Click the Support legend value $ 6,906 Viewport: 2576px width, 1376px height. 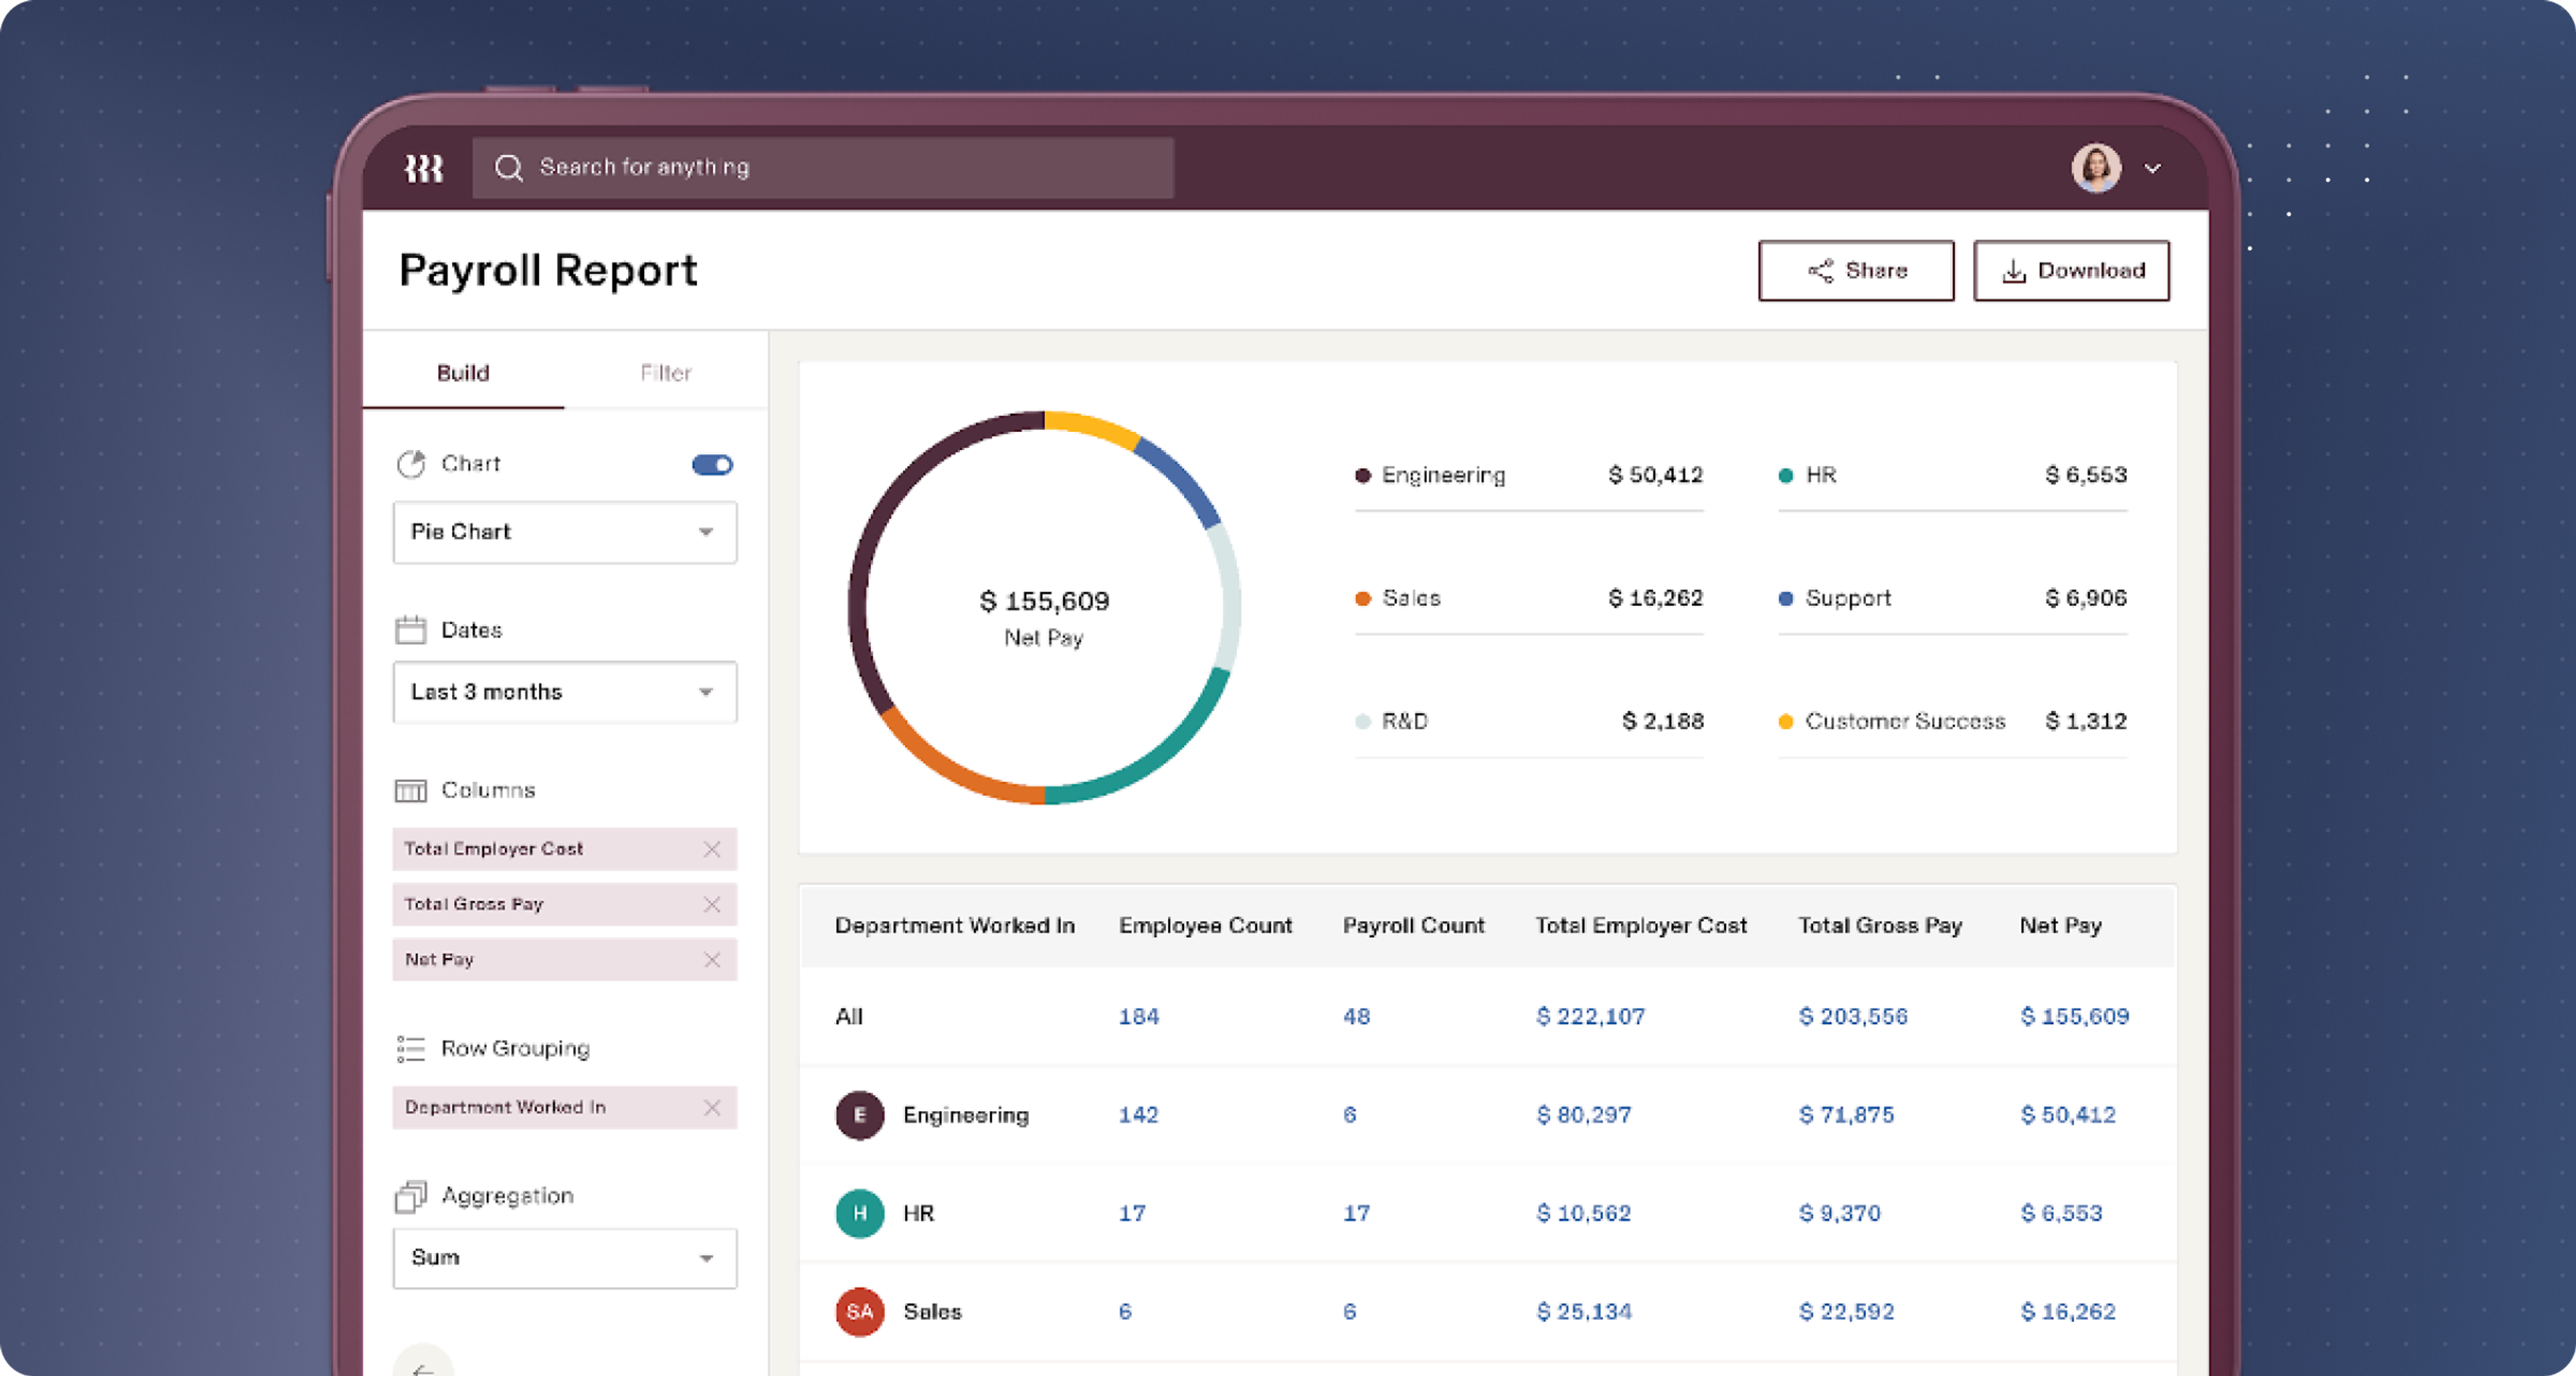pyautogui.click(x=2085, y=598)
